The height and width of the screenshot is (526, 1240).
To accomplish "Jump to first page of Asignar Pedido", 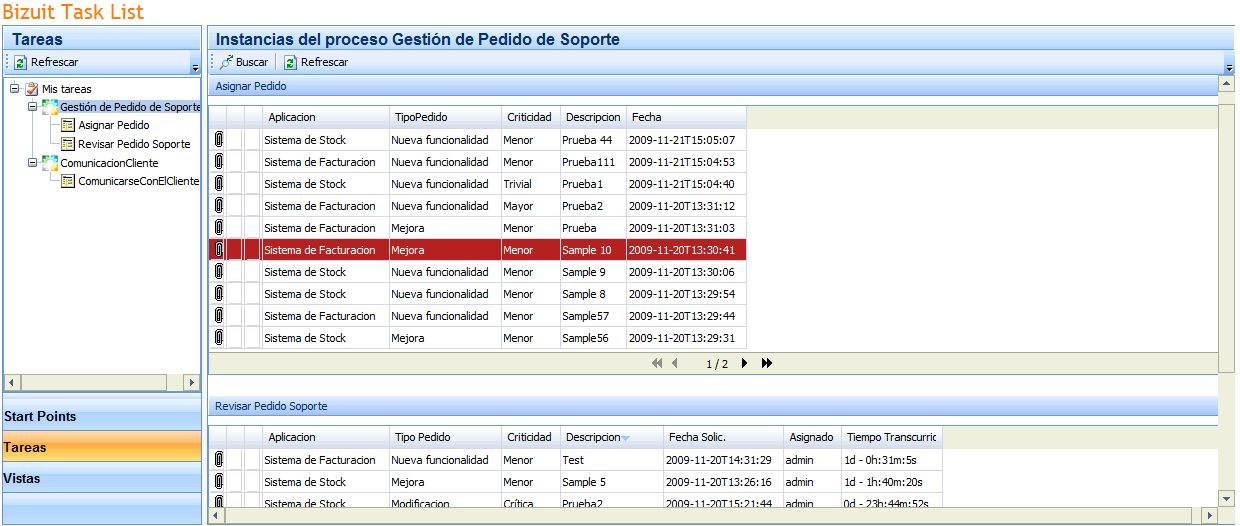I will point(656,364).
